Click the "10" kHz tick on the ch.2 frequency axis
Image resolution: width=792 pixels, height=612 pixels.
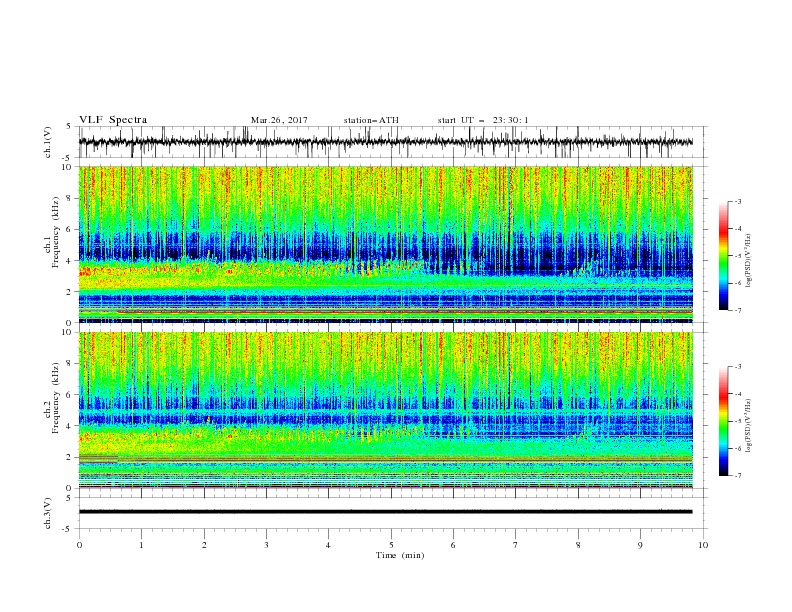click(67, 332)
